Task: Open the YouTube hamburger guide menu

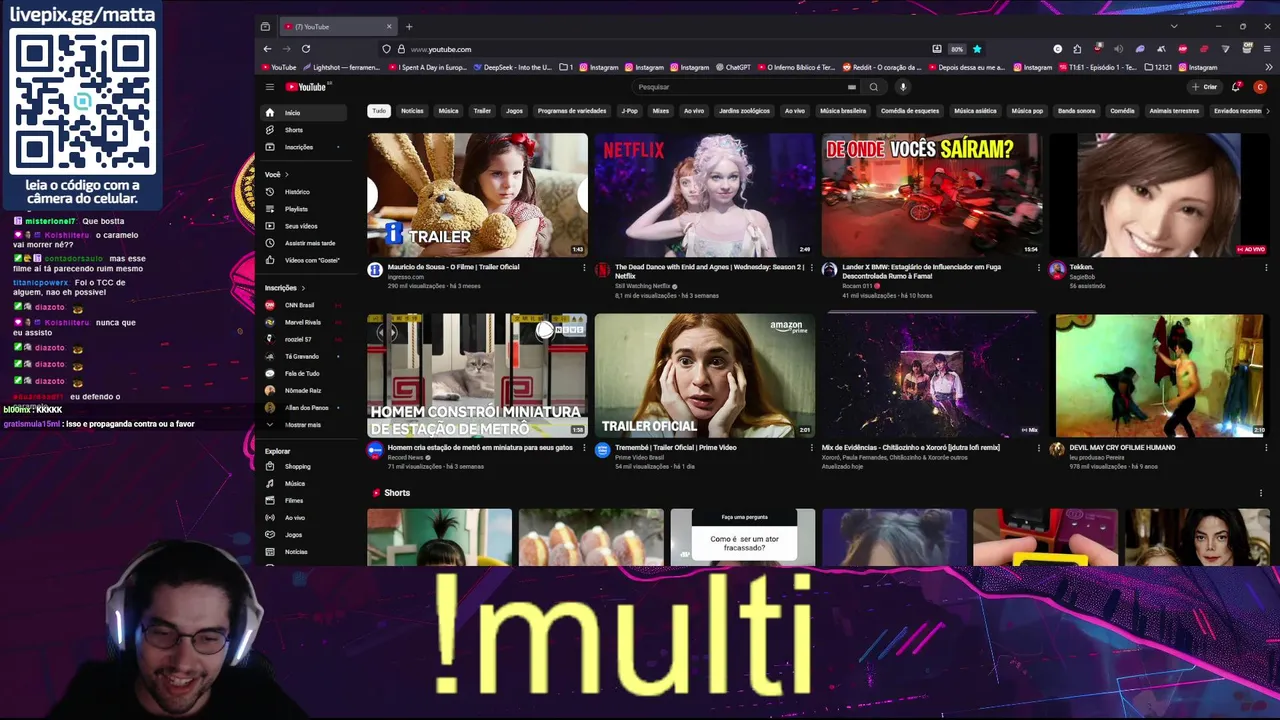Action: [269, 87]
